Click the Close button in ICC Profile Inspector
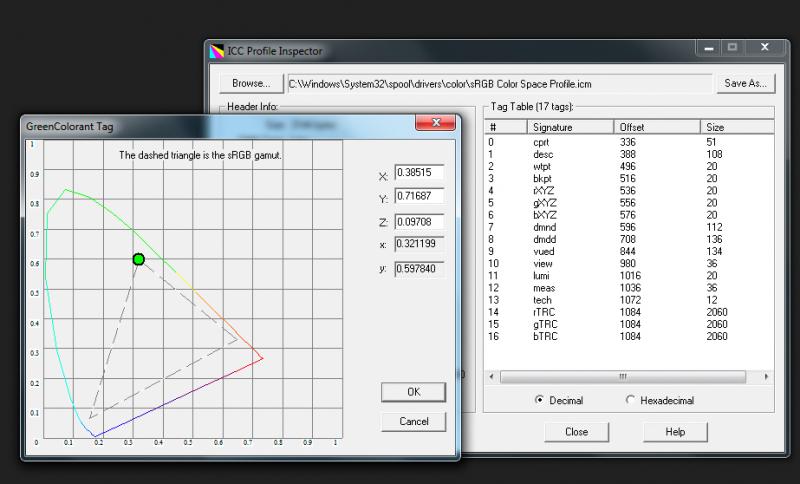Image resolution: width=800 pixels, height=484 pixels. [x=577, y=431]
